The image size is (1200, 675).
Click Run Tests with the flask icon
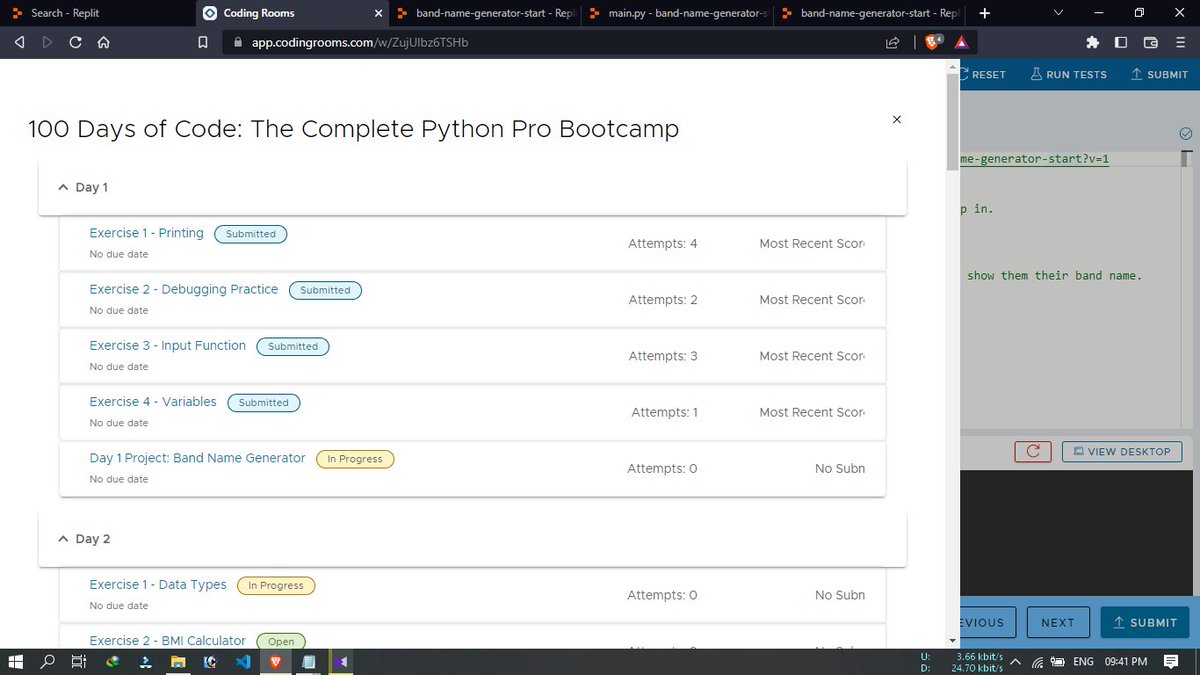[1068, 75]
